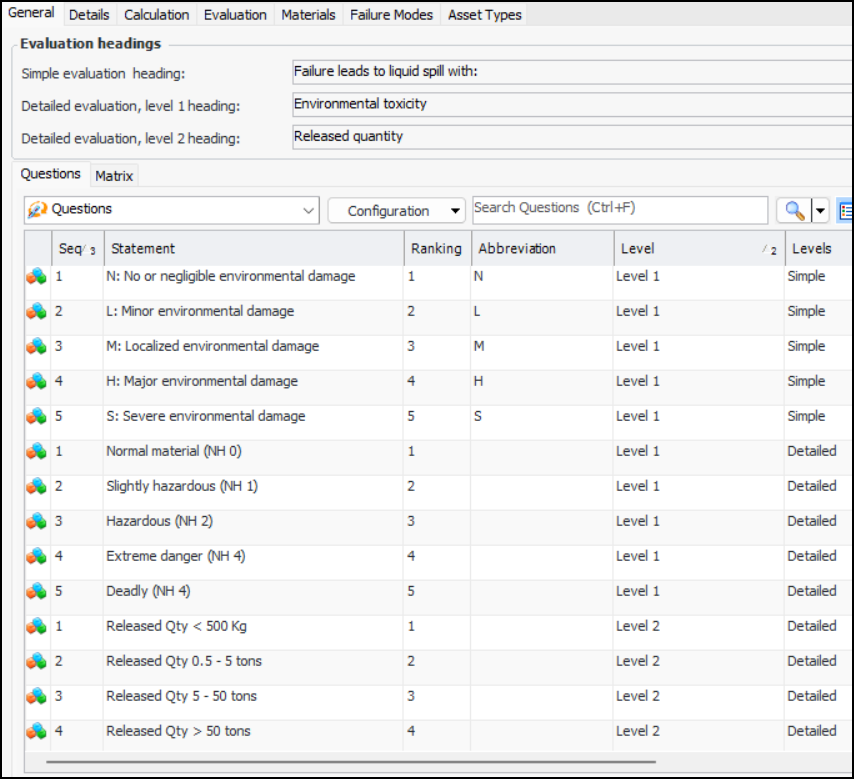Click row icon for Released Qty < 500 Kg
854x779 pixels.
(x=37, y=627)
